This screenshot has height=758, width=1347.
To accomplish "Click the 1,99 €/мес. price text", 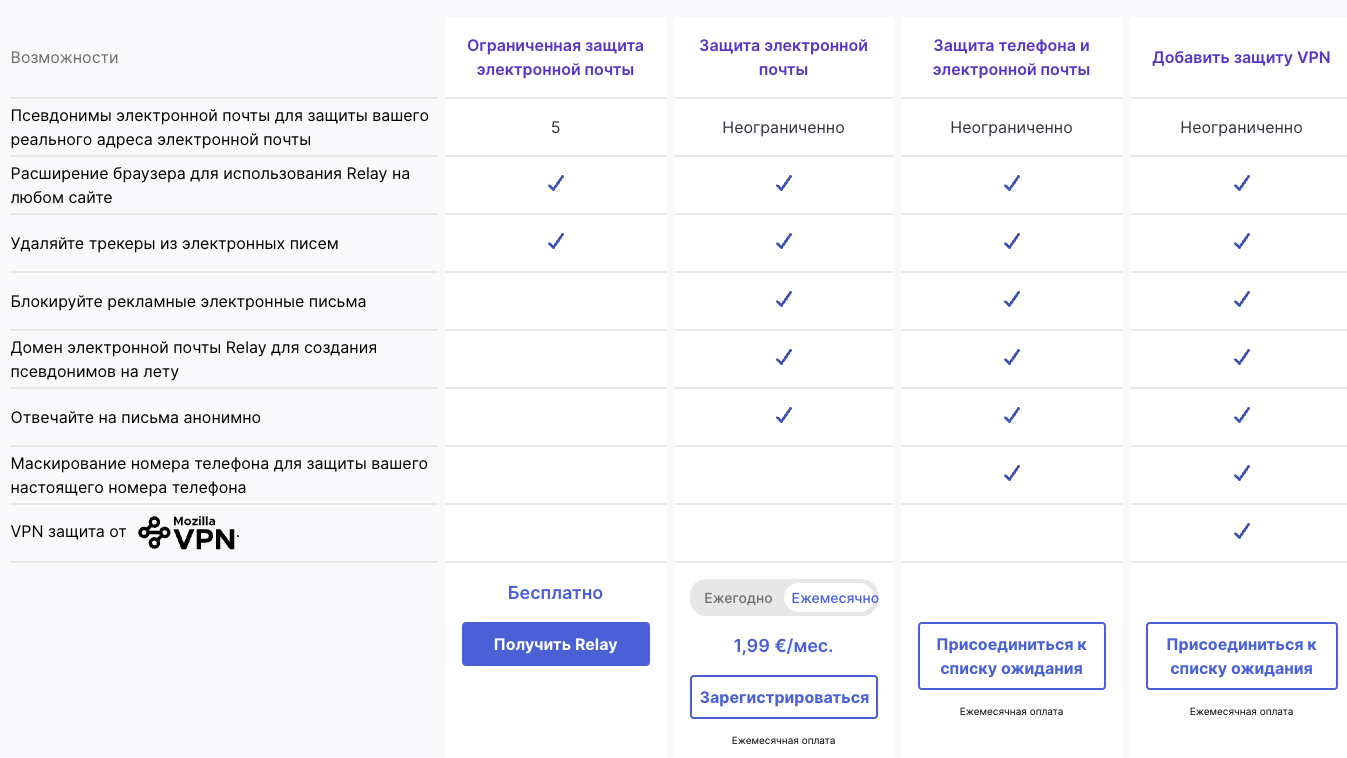I will tap(783, 646).
